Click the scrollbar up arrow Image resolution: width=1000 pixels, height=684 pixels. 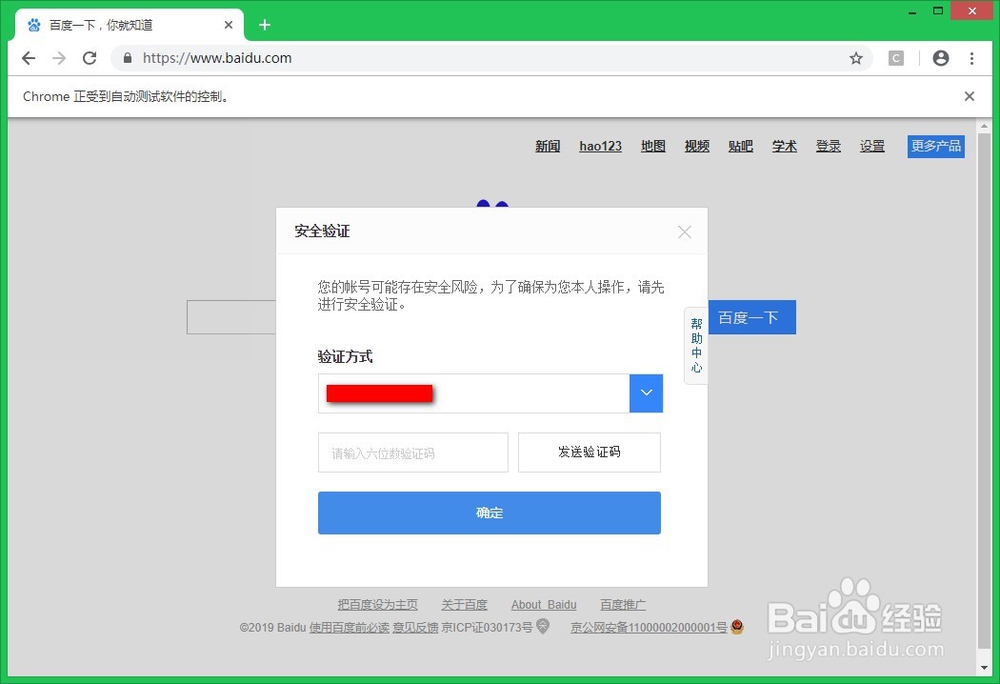[x=984, y=126]
